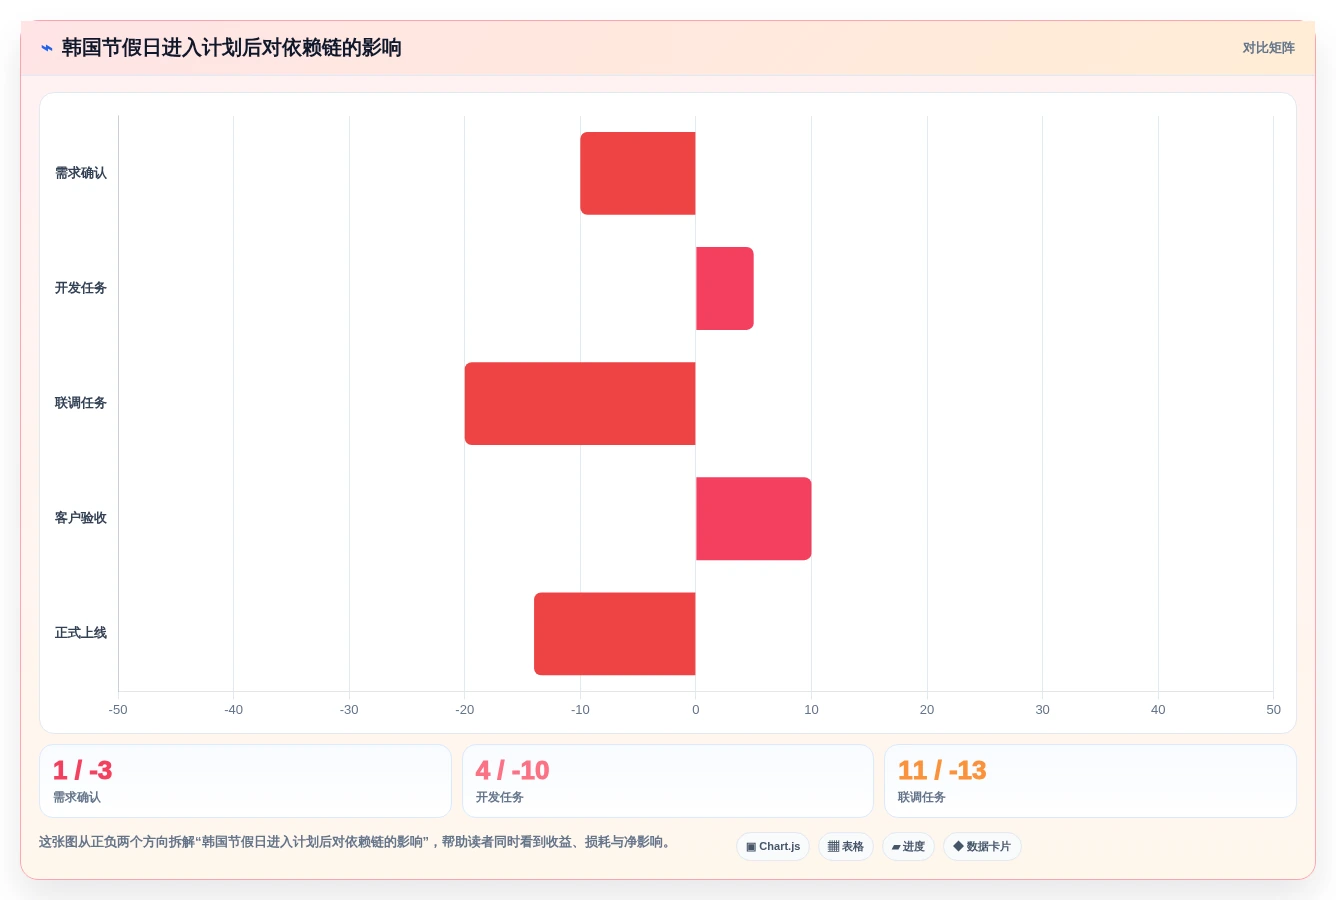Open the 4 / -10 开发任务 card
The height and width of the screenshot is (900, 1336).
pyautogui.click(x=668, y=781)
